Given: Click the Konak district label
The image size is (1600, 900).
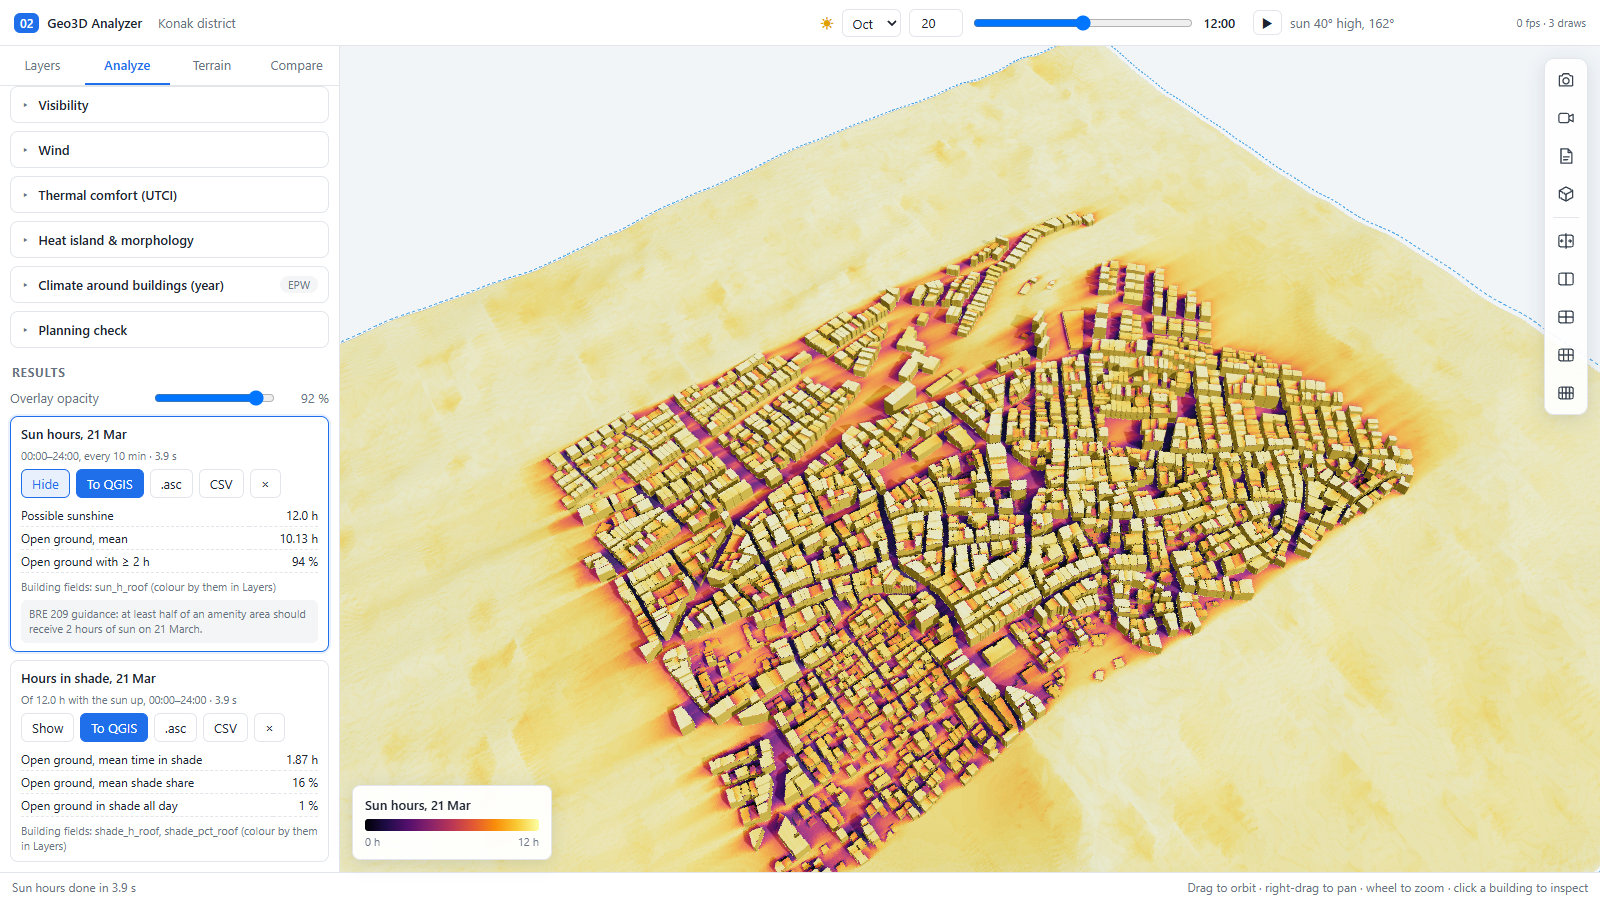Looking at the screenshot, I should coord(197,23).
